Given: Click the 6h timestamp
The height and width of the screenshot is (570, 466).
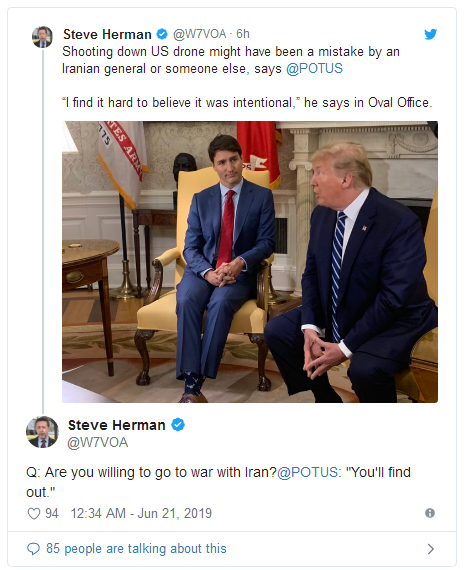Looking at the screenshot, I should tap(243, 34).
